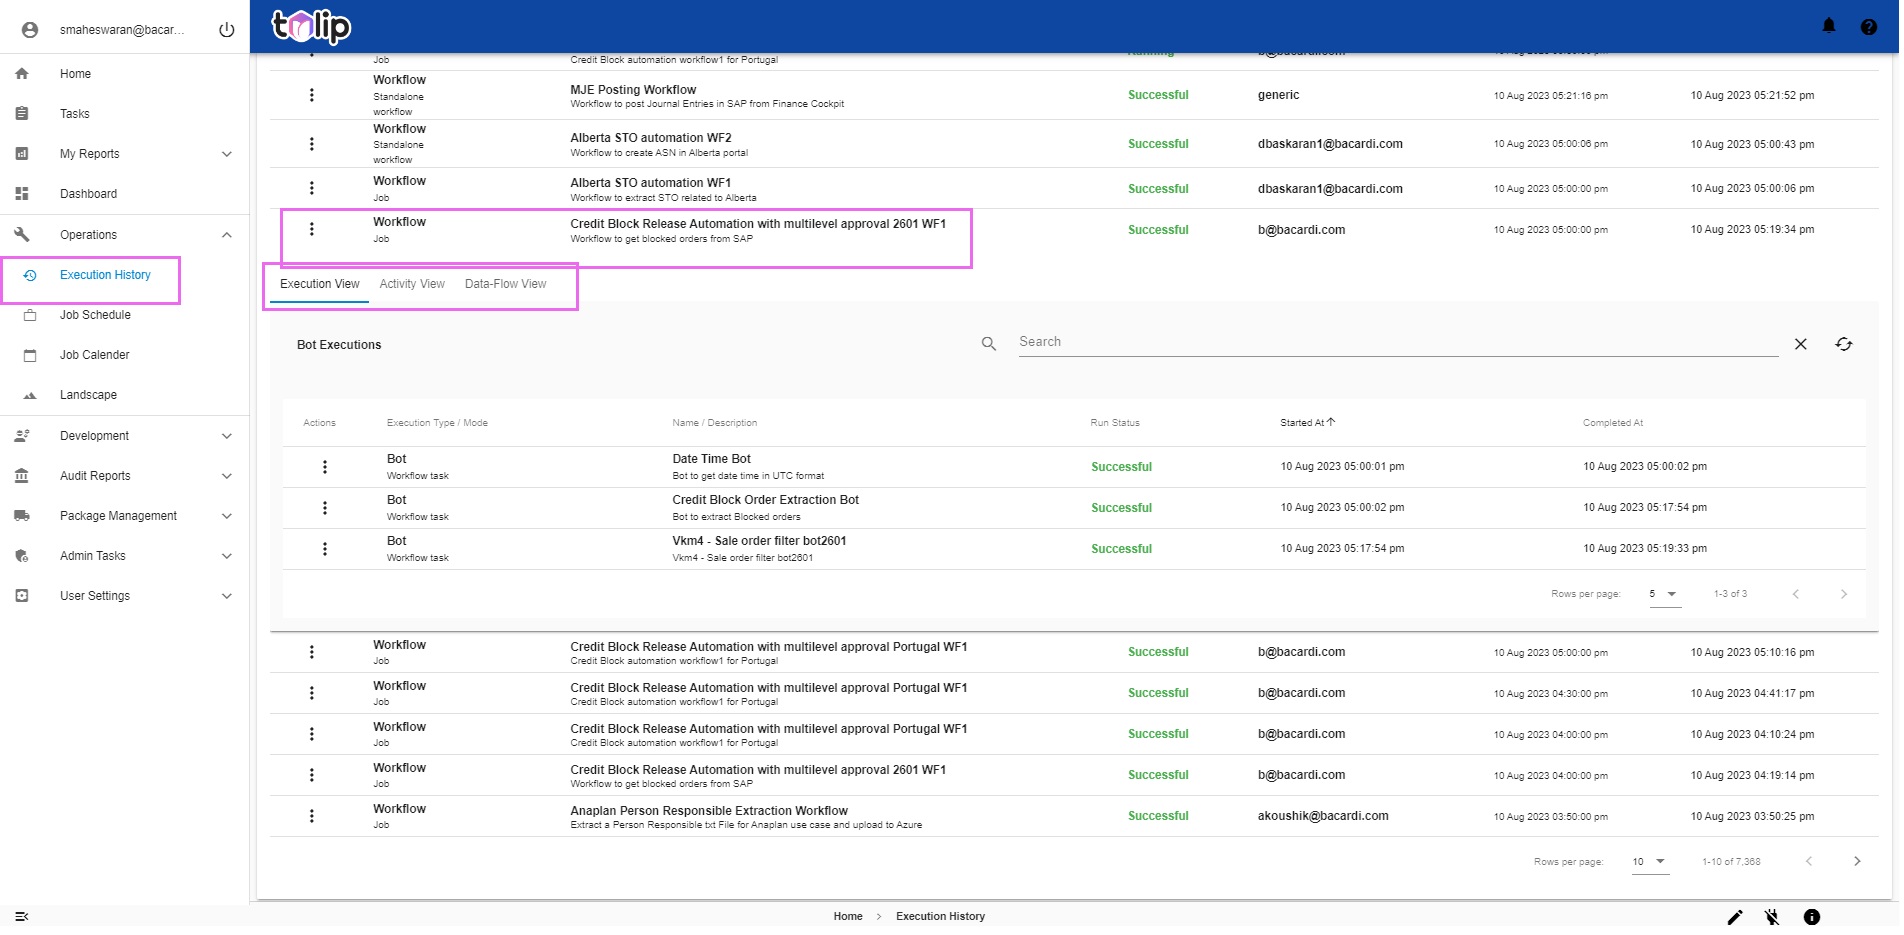Click the Run Status column header
The width and height of the screenshot is (1904, 935).
1114,423
